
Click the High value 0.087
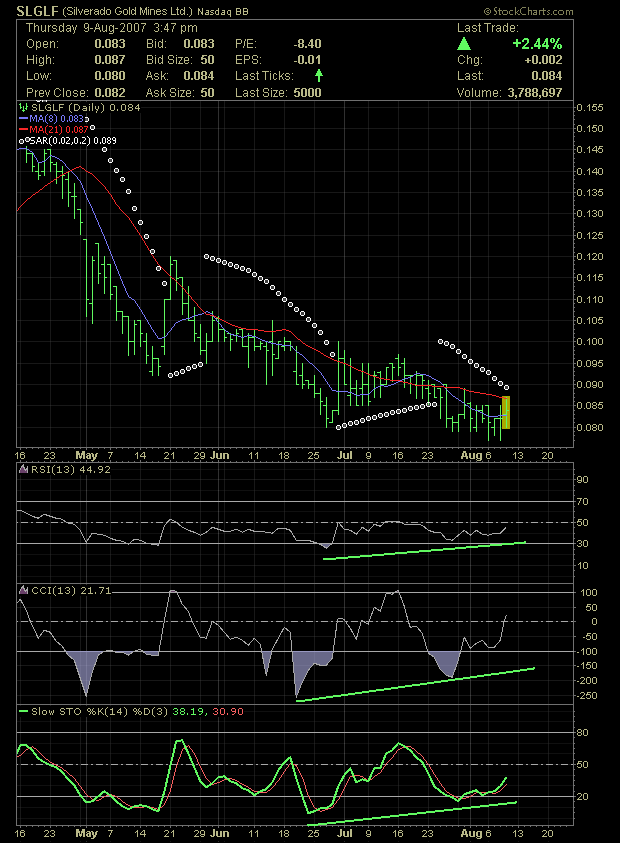(110, 60)
